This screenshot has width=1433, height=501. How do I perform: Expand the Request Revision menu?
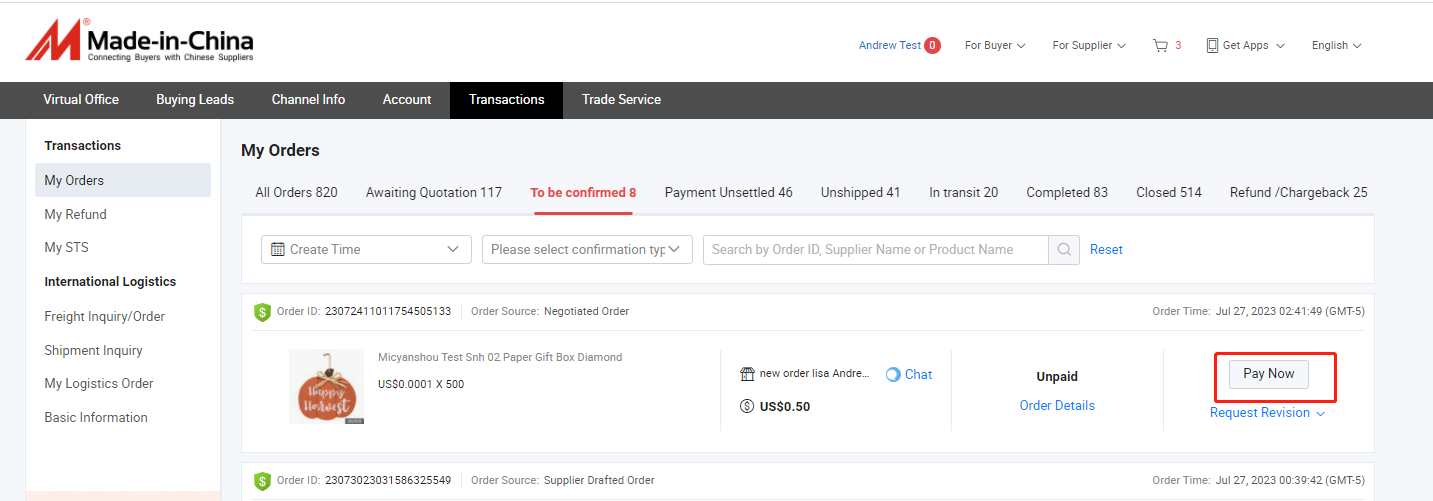(1267, 413)
